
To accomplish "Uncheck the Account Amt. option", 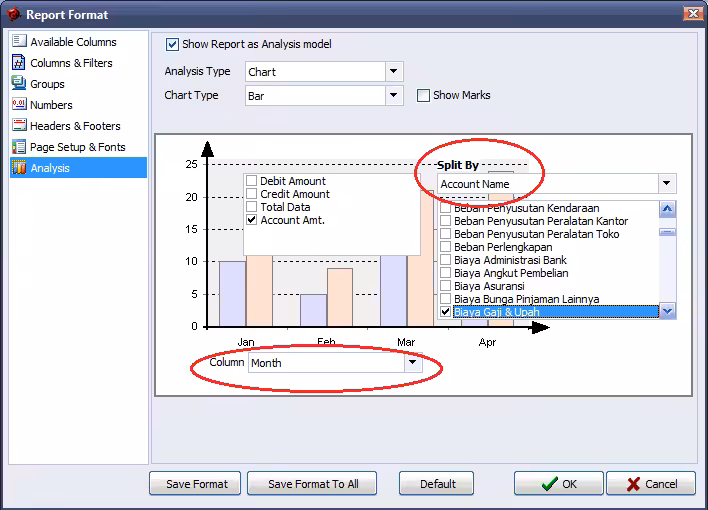I will point(252,220).
